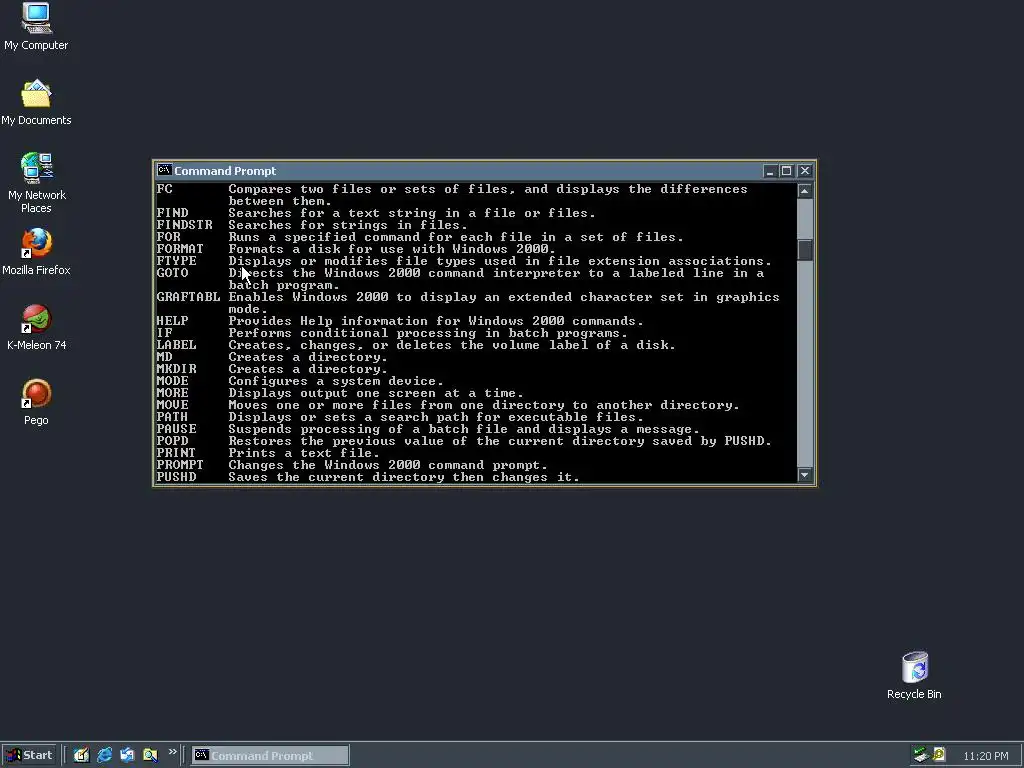Click the FC command name
1024x768 pixels.
[165, 189]
